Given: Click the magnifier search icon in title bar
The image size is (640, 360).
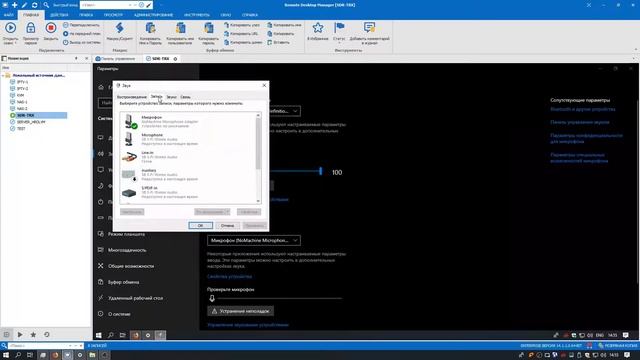Looking at the screenshot, I should coord(46,5).
